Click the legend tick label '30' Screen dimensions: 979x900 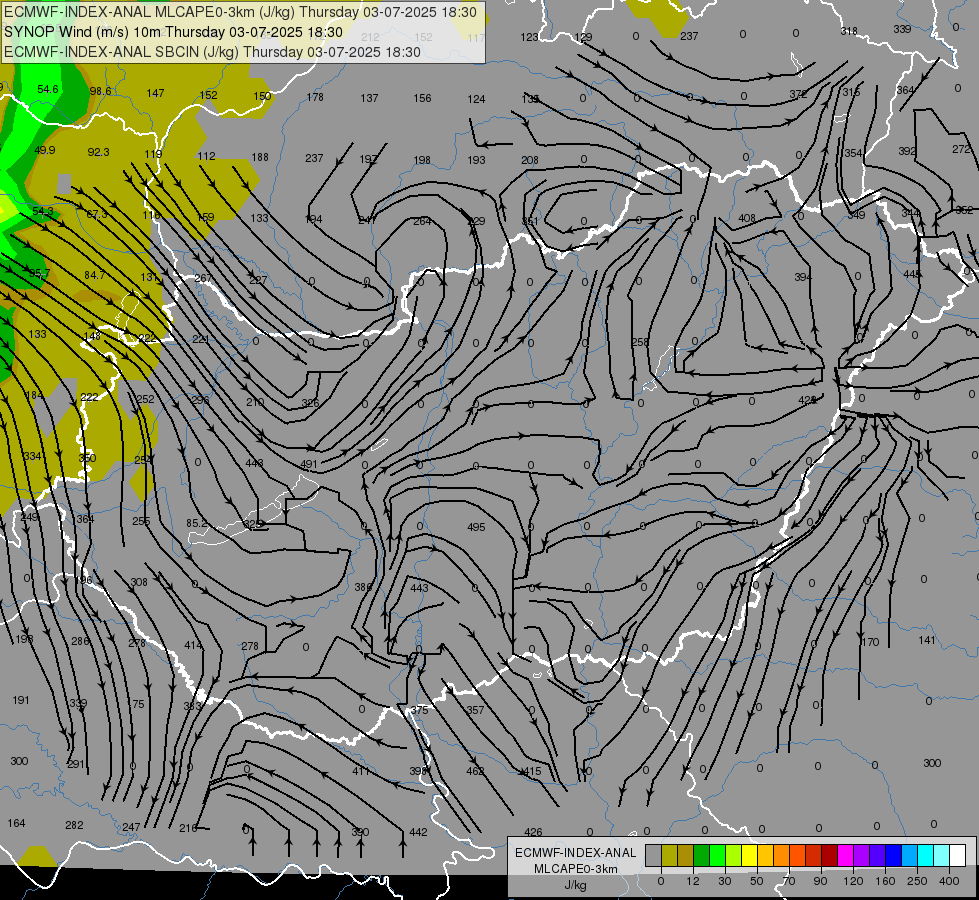click(x=724, y=881)
